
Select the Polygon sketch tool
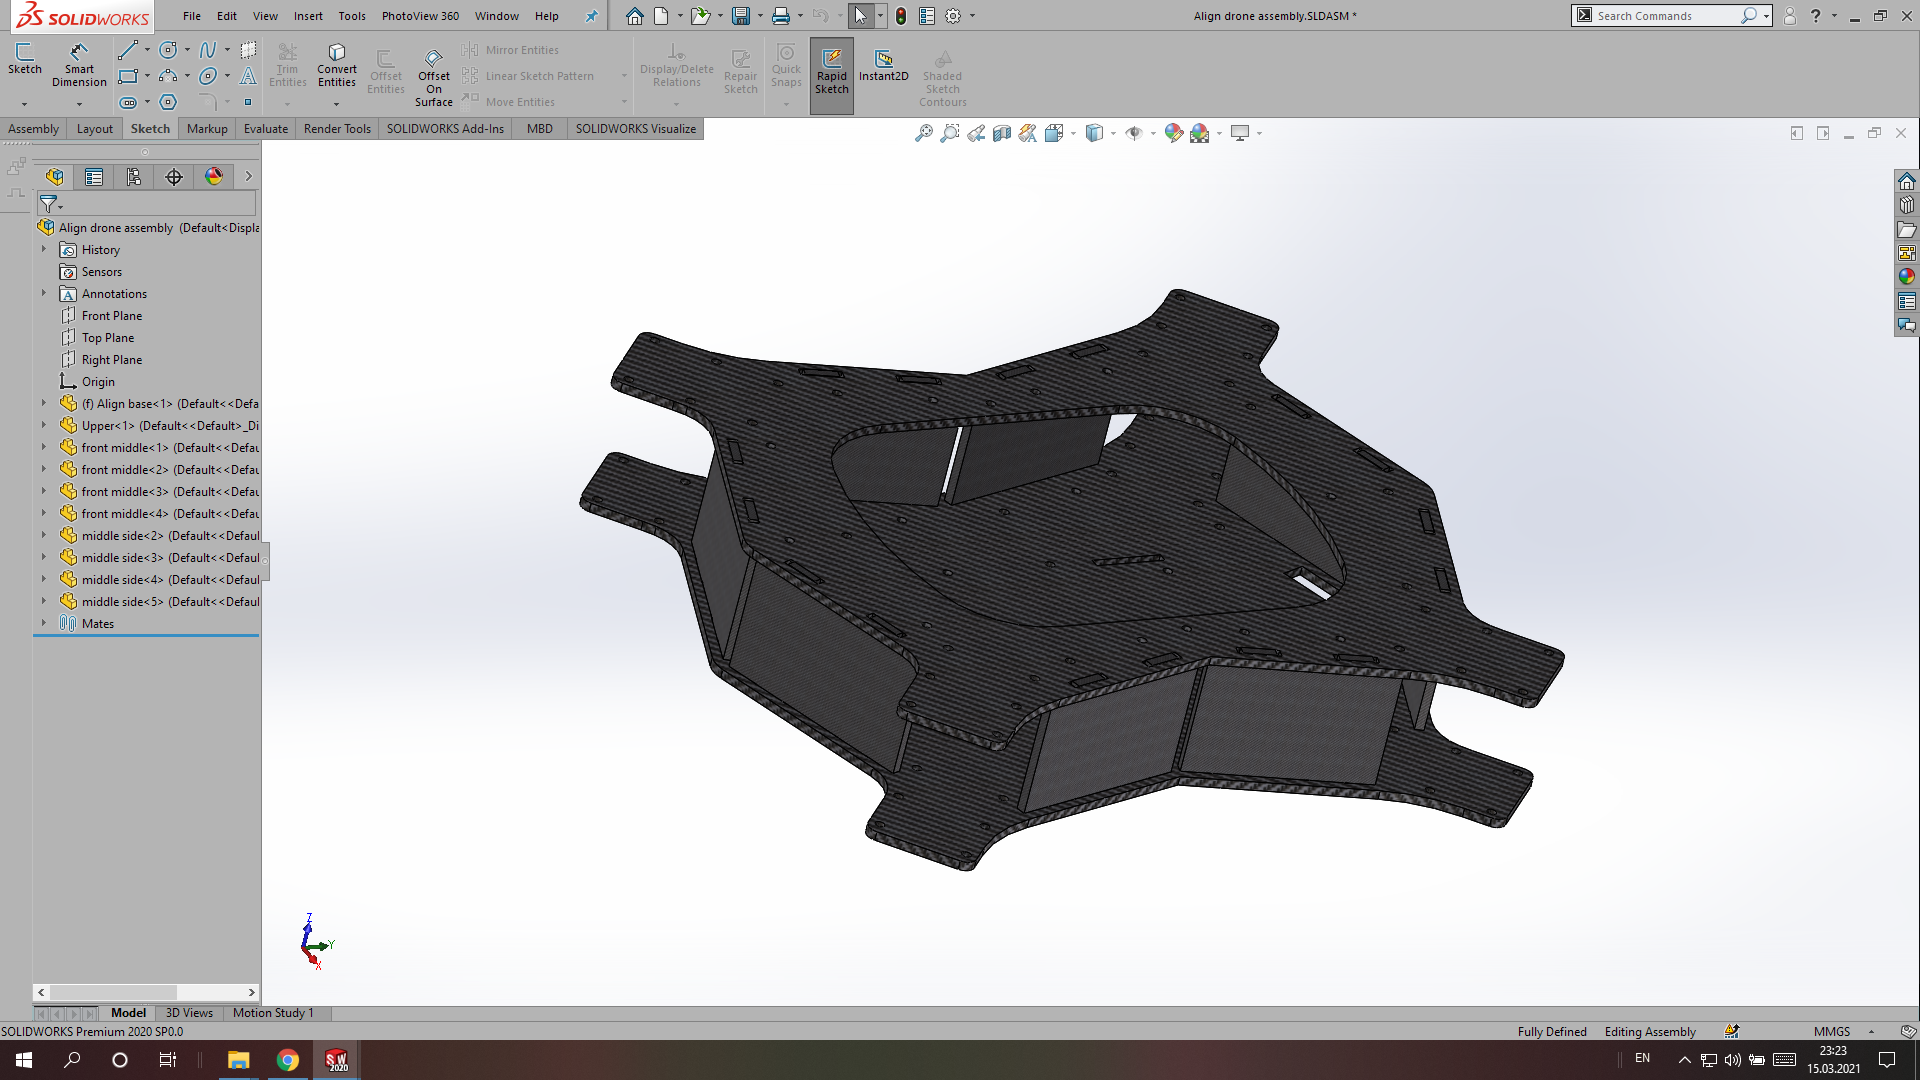click(x=168, y=102)
